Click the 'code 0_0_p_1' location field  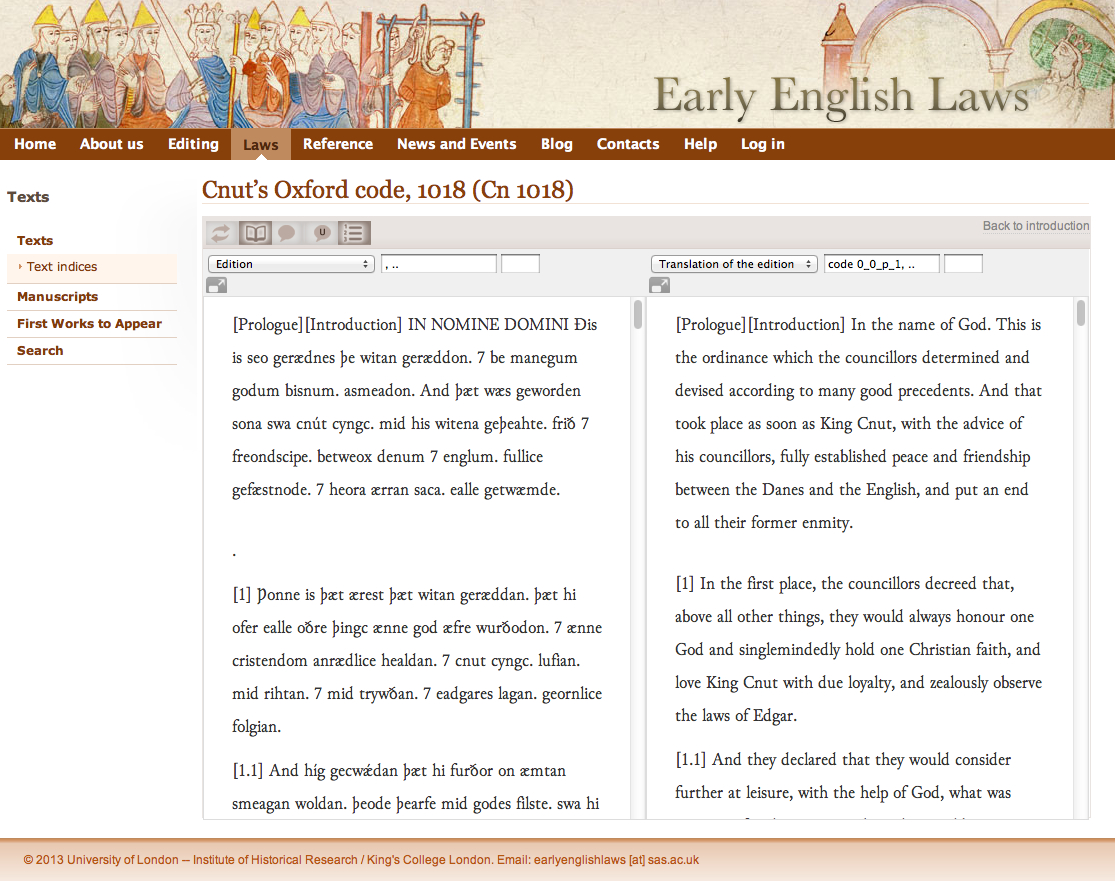click(881, 264)
